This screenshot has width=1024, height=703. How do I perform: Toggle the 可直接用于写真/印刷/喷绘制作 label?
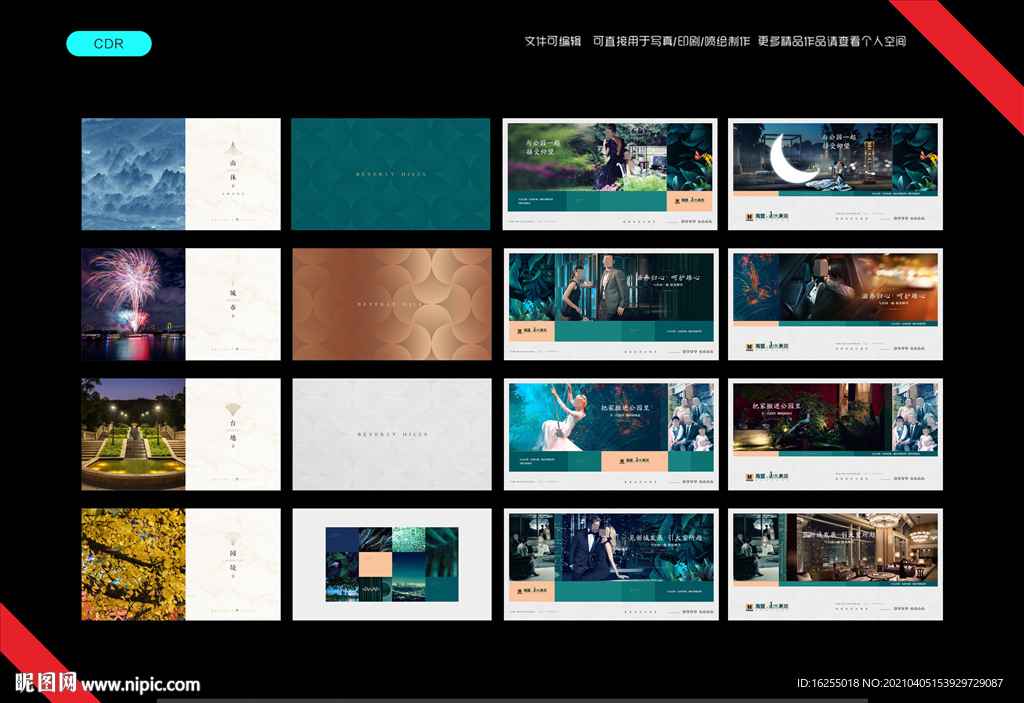[670, 41]
